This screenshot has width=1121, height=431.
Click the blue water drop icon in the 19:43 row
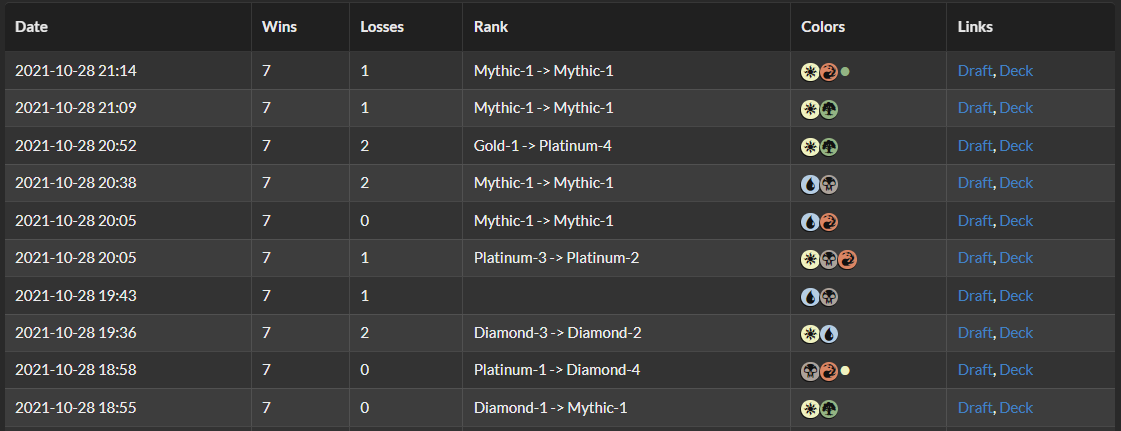click(x=811, y=296)
